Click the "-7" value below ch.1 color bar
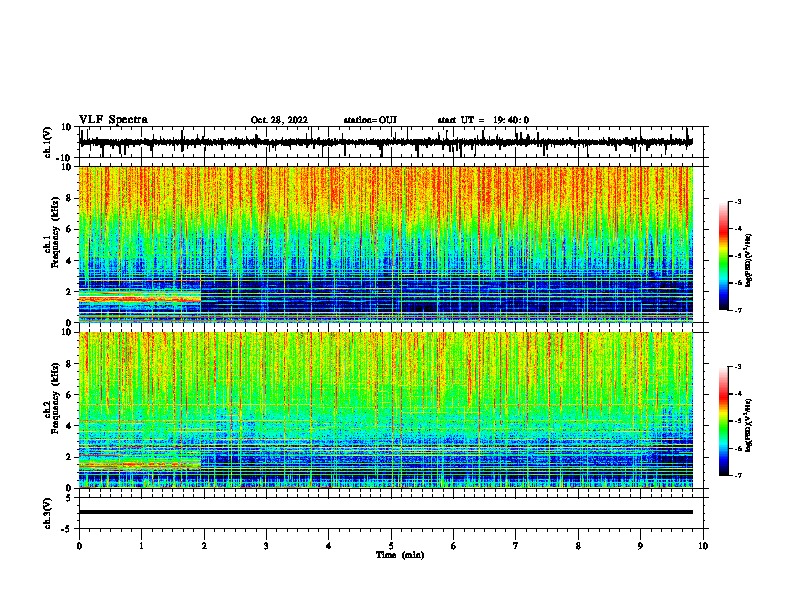792x612 pixels. (x=737, y=310)
